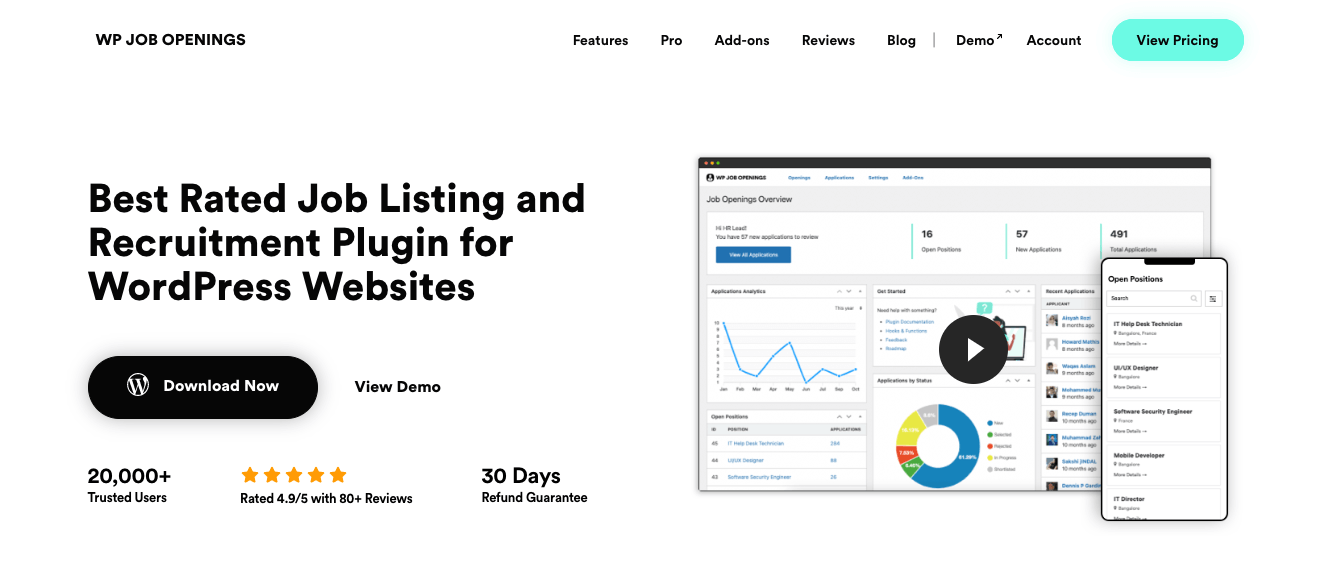The width and height of the screenshot is (1320, 580).
Task: Click the mobile Open Positions search field
Action: tap(1155, 298)
